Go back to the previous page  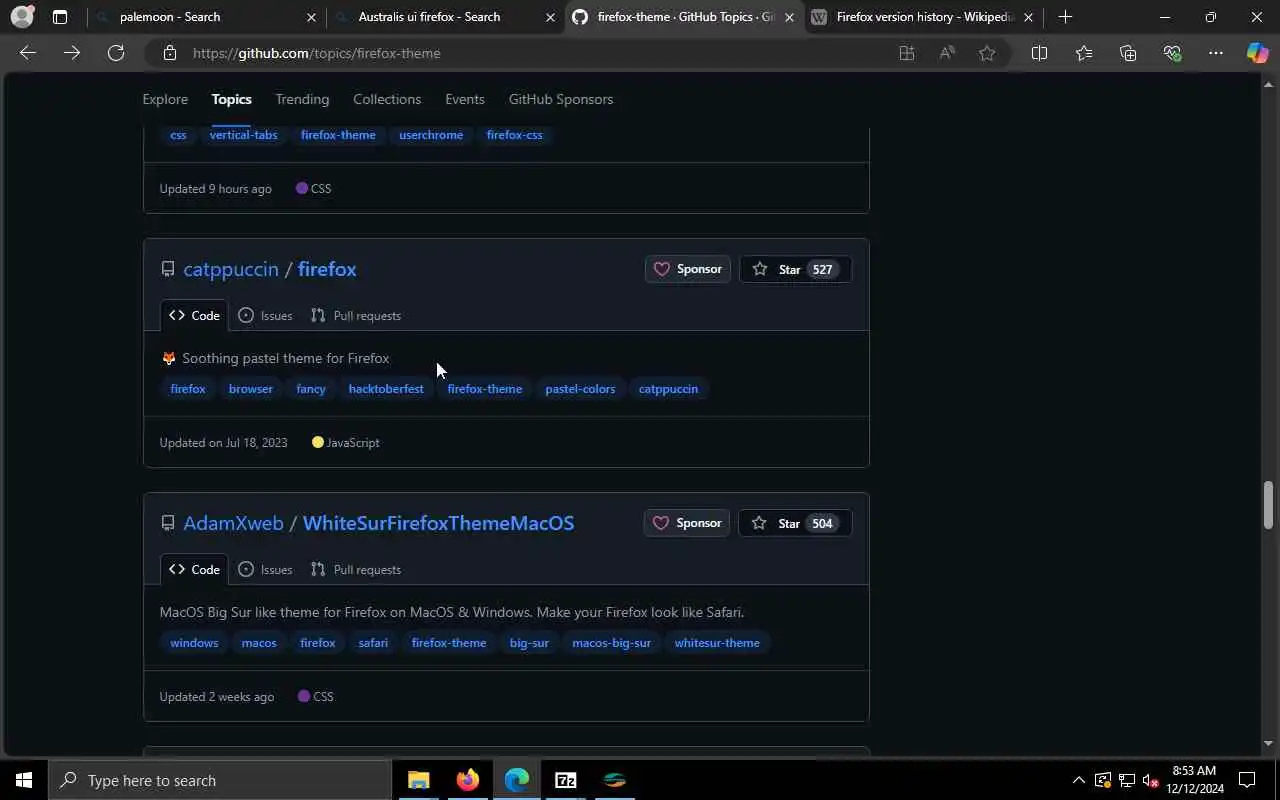(x=28, y=53)
